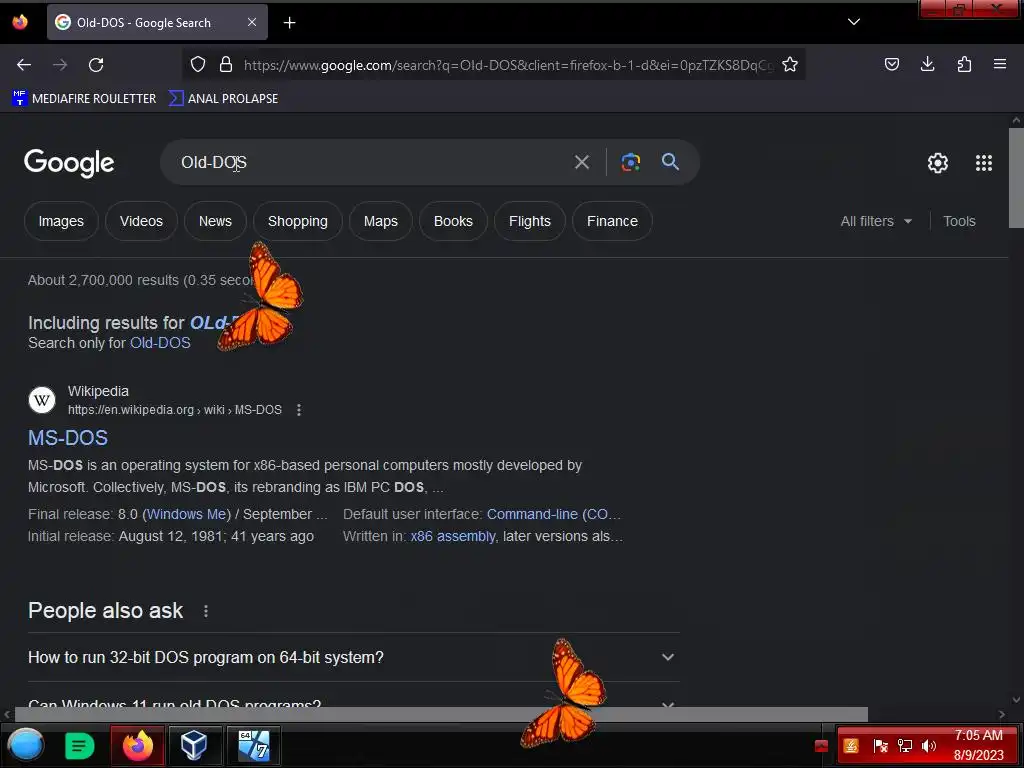
Task: Open the network icon in tray
Action: pos(904,746)
